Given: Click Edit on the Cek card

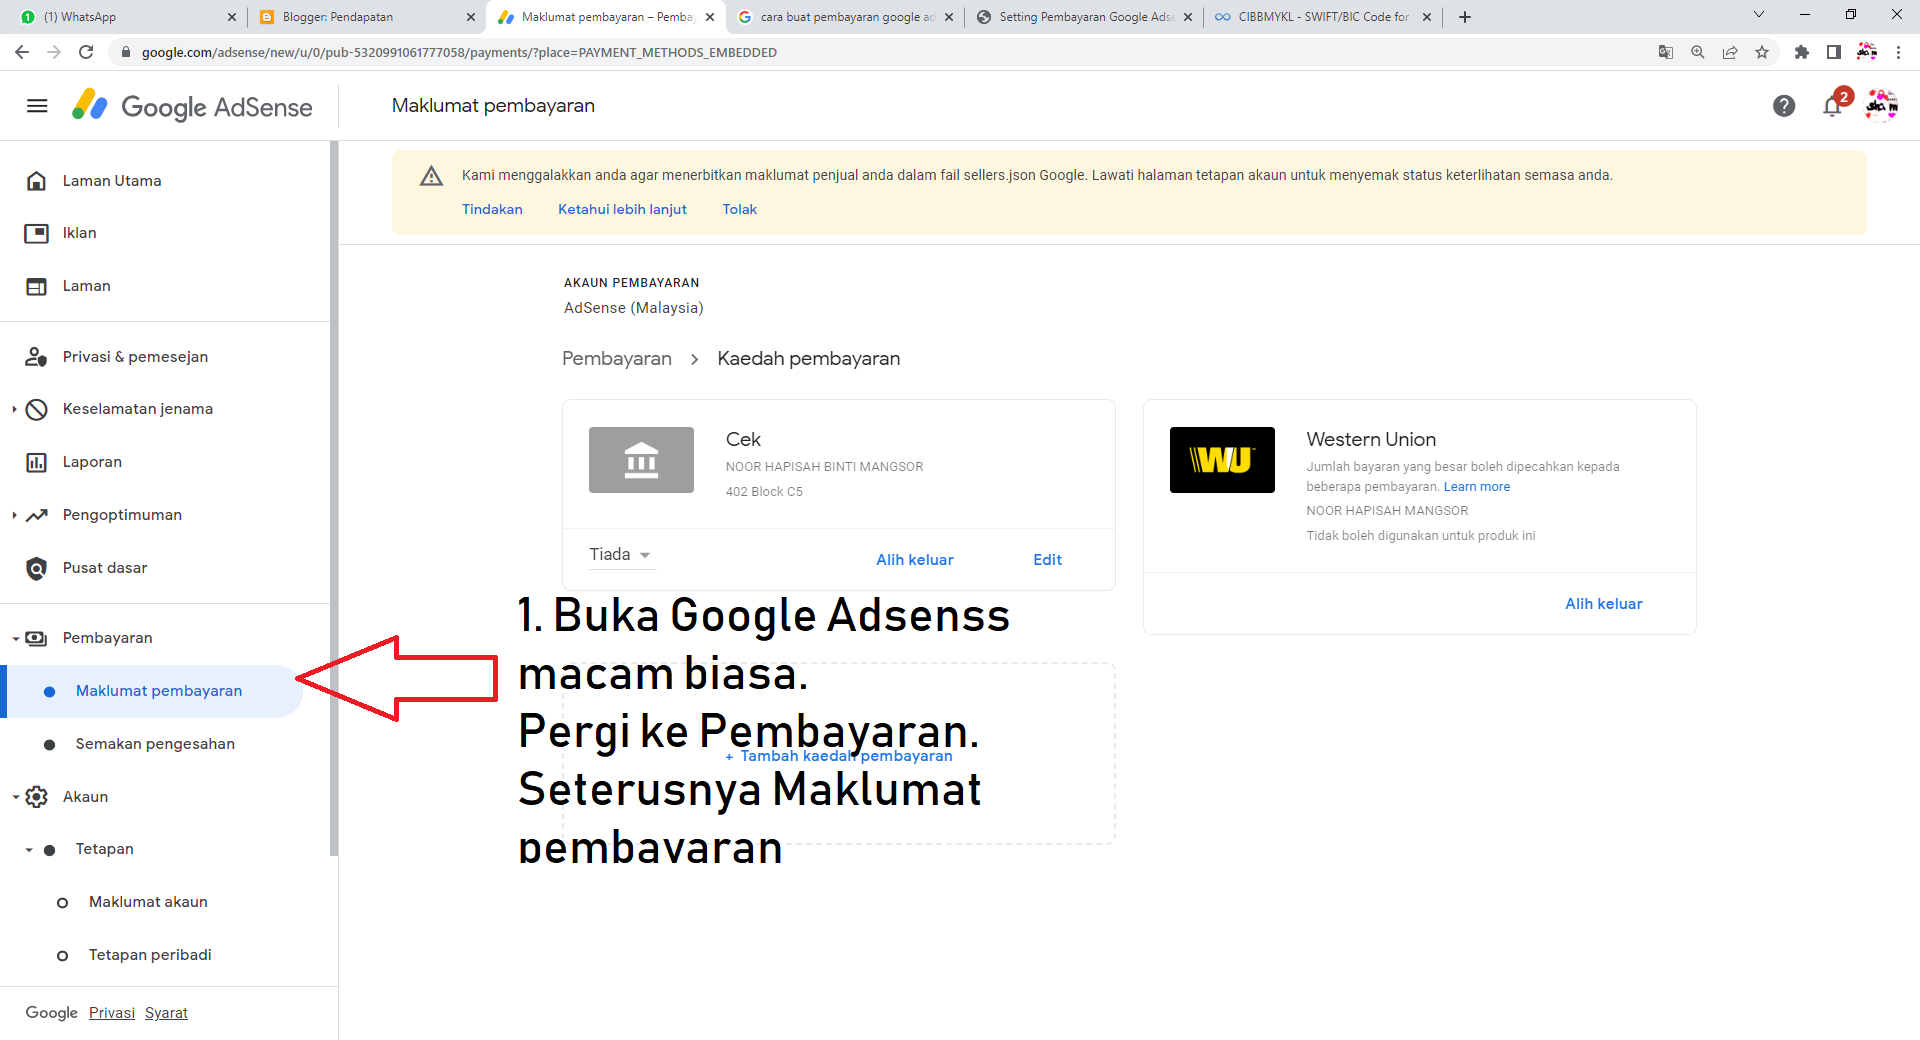Looking at the screenshot, I should (1047, 560).
